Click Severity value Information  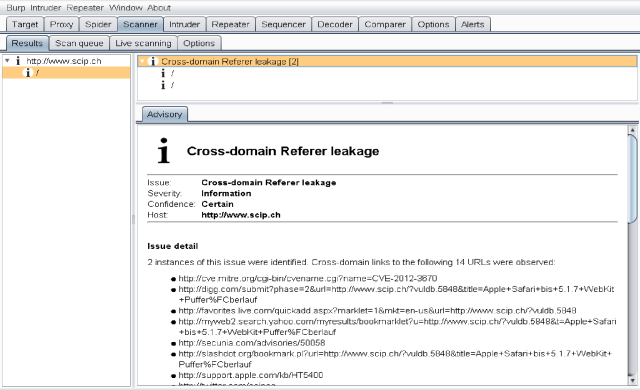pos(226,193)
